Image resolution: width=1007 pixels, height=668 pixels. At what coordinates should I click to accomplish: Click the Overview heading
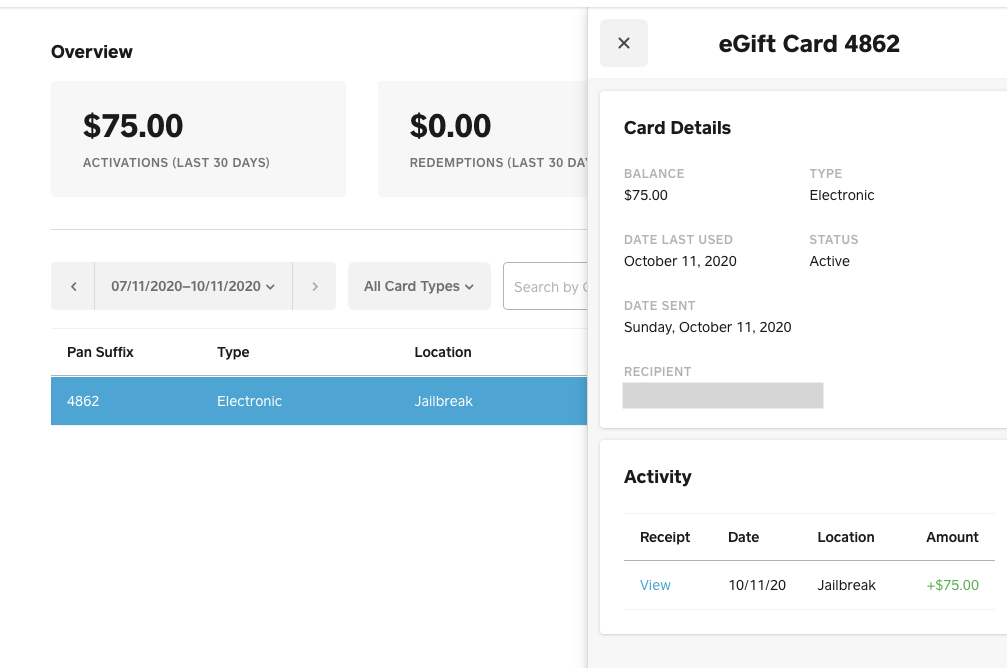click(x=92, y=52)
